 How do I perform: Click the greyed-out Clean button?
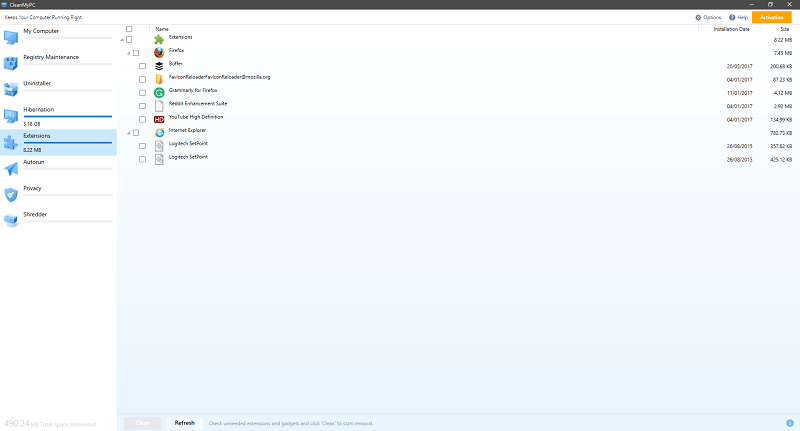coord(143,423)
